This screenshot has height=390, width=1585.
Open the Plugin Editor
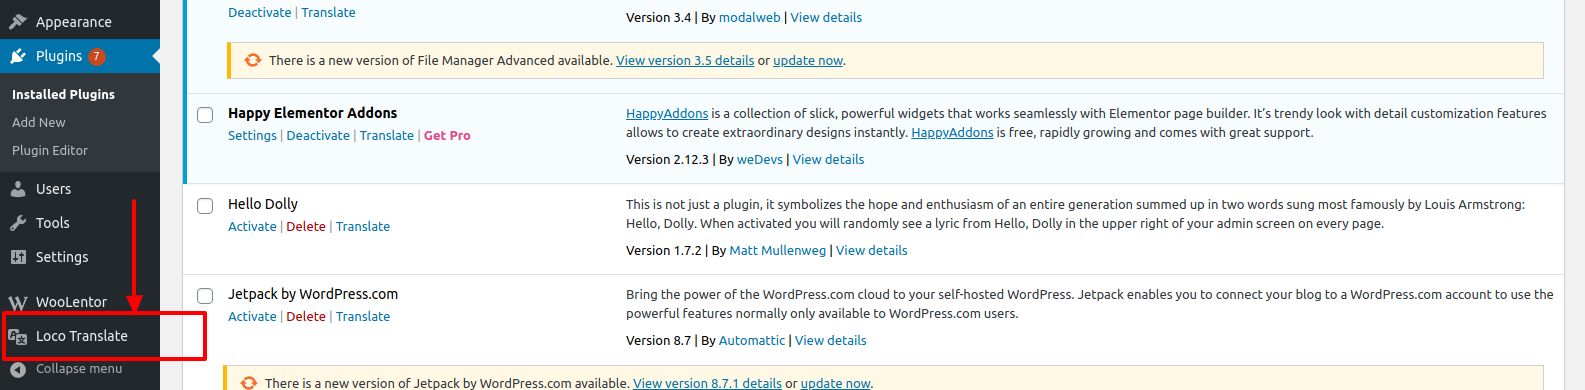pyautogui.click(x=50, y=150)
